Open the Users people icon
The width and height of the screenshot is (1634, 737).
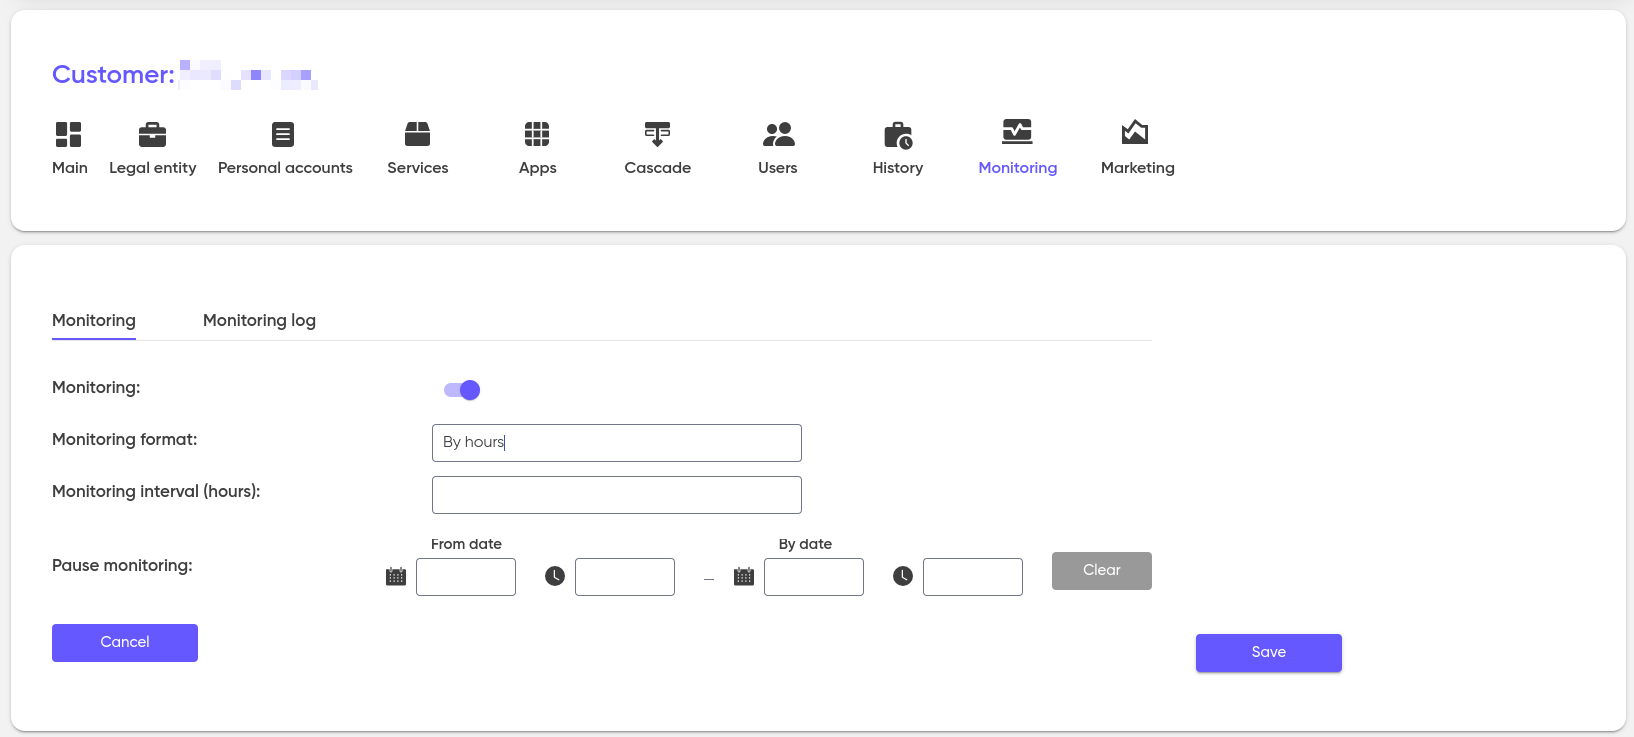point(778,134)
